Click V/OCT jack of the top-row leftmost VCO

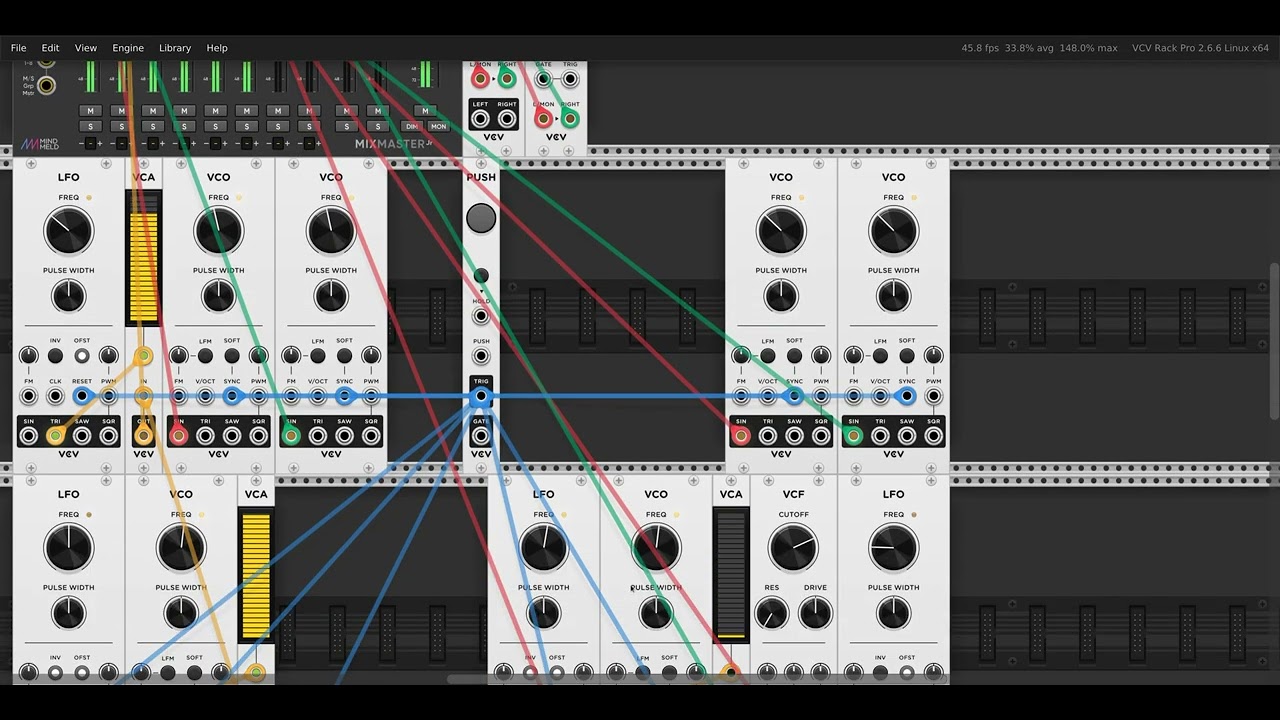[205, 396]
